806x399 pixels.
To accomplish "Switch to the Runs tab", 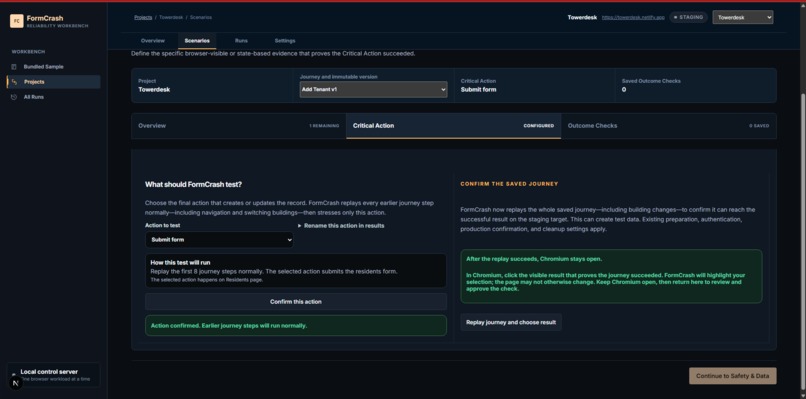I will [241, 41].
